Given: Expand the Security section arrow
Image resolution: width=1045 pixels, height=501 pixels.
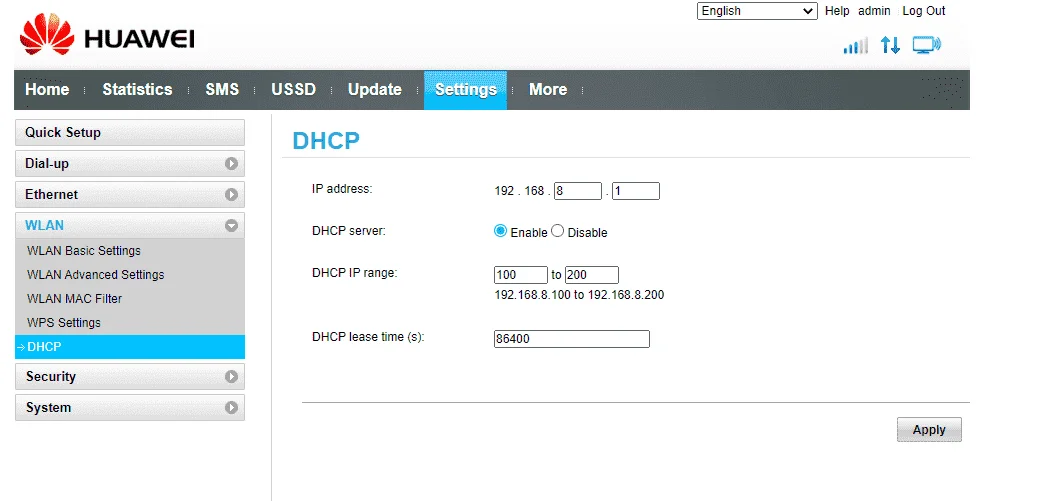Looking at the screenshot, I should click(231, 376).
